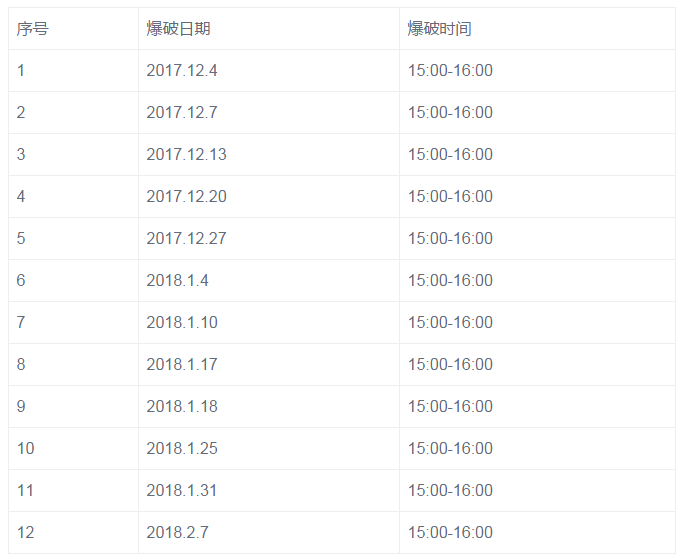Select the 爆破日期 header cell

coord(269,28)
